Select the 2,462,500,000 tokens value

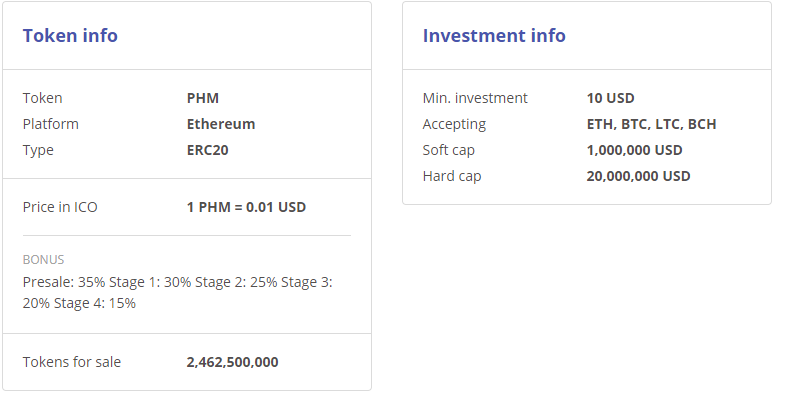tap(232, 362)
